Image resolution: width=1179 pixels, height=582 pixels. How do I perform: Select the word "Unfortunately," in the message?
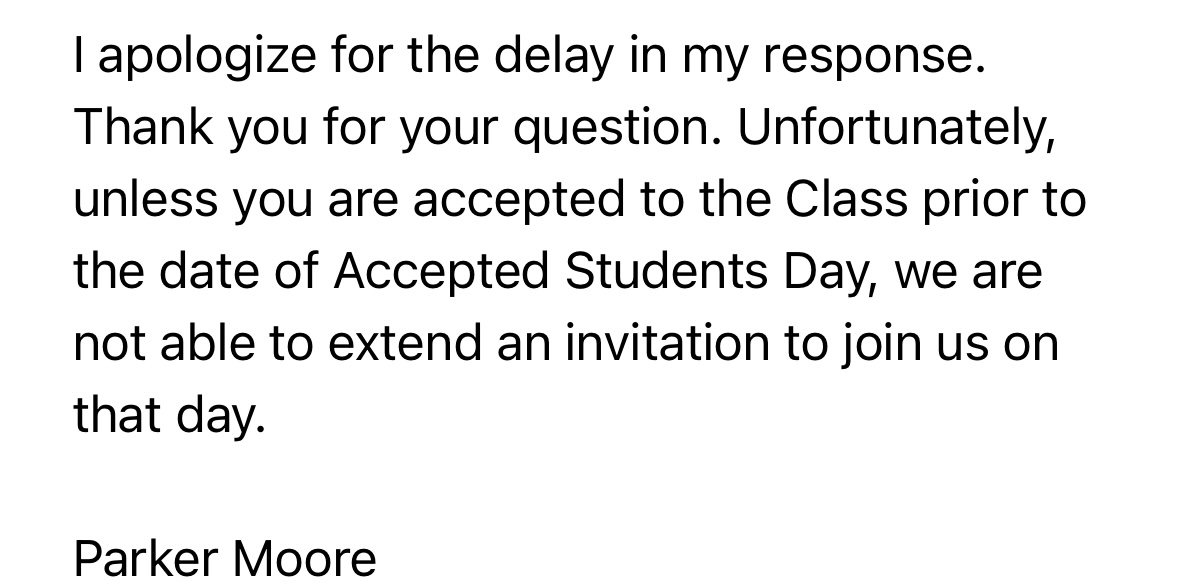tap(896, 128)
